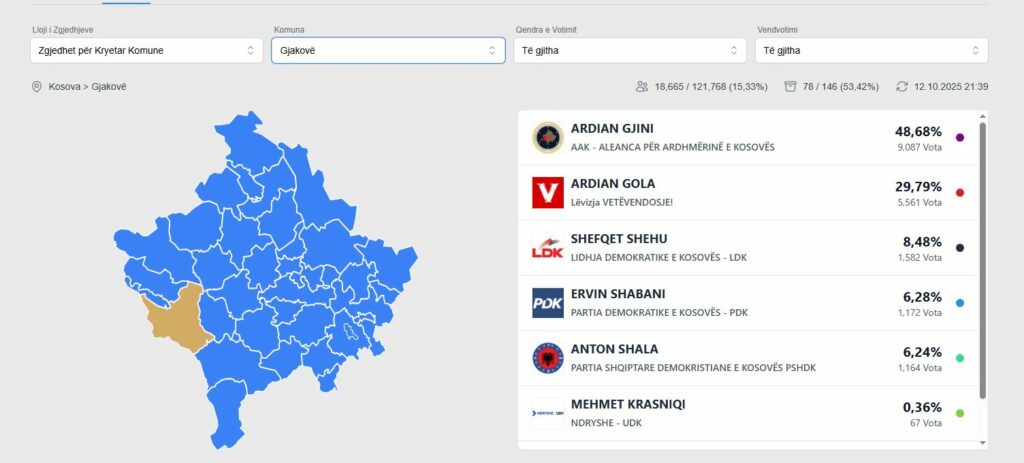Click the PSHDK eagle logo
Image resolution: width=1024 pixels, height=463 pixels.
(548, 358)
